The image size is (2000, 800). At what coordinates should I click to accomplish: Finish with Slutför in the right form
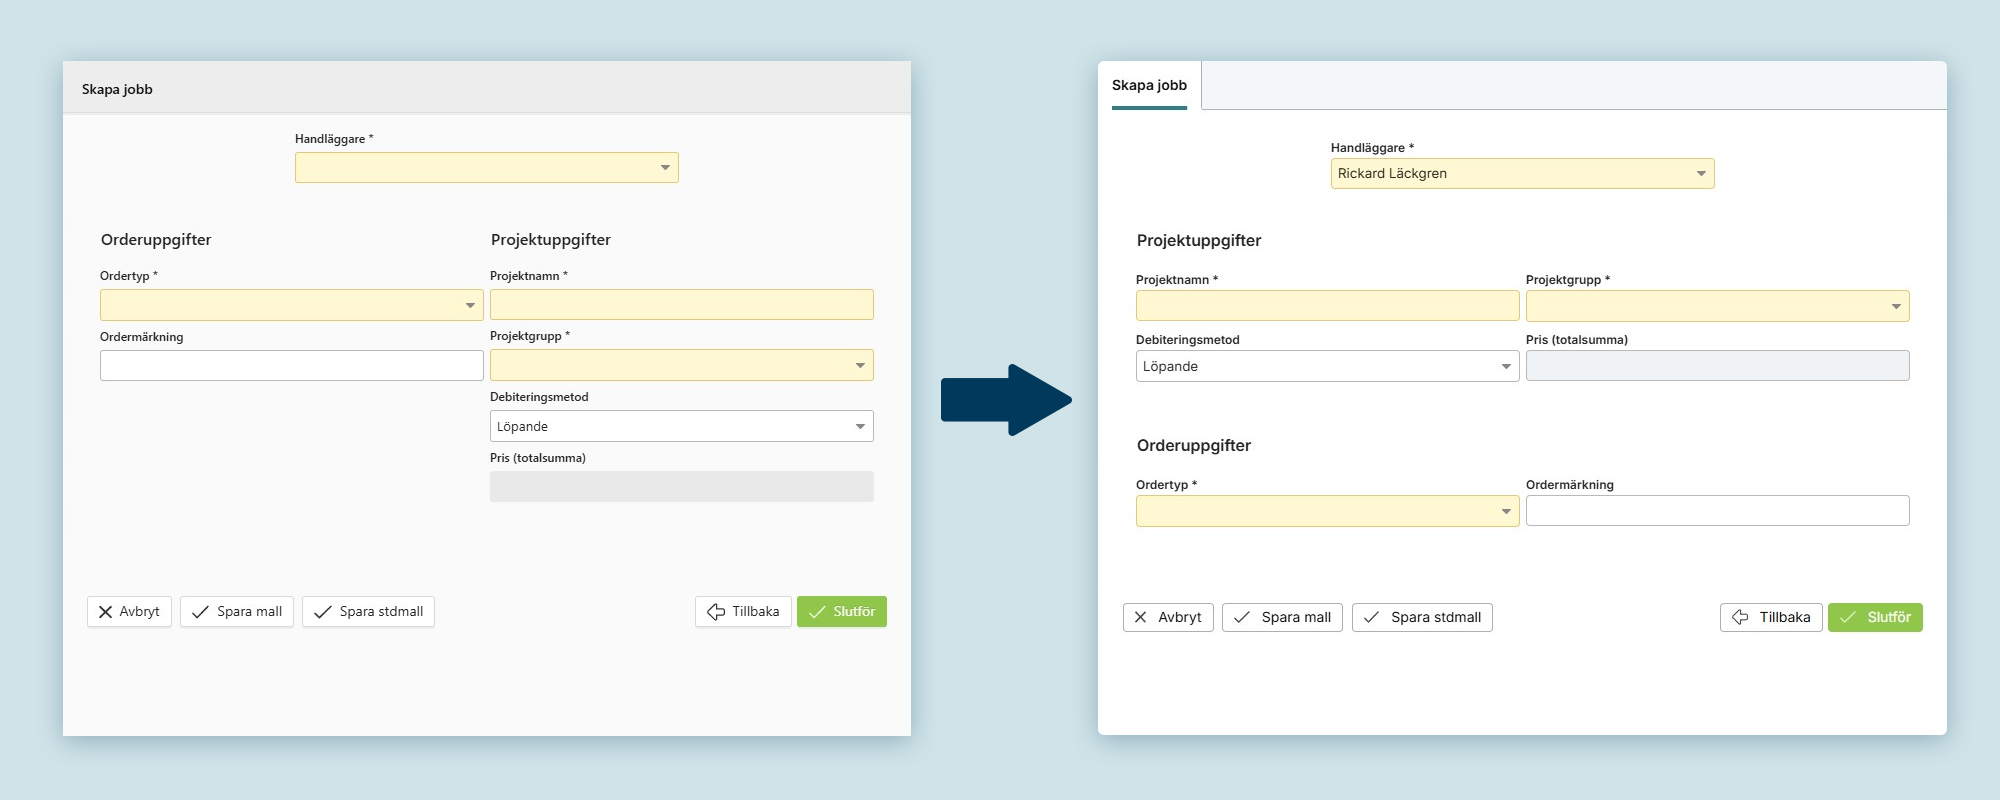[1875, 618]
